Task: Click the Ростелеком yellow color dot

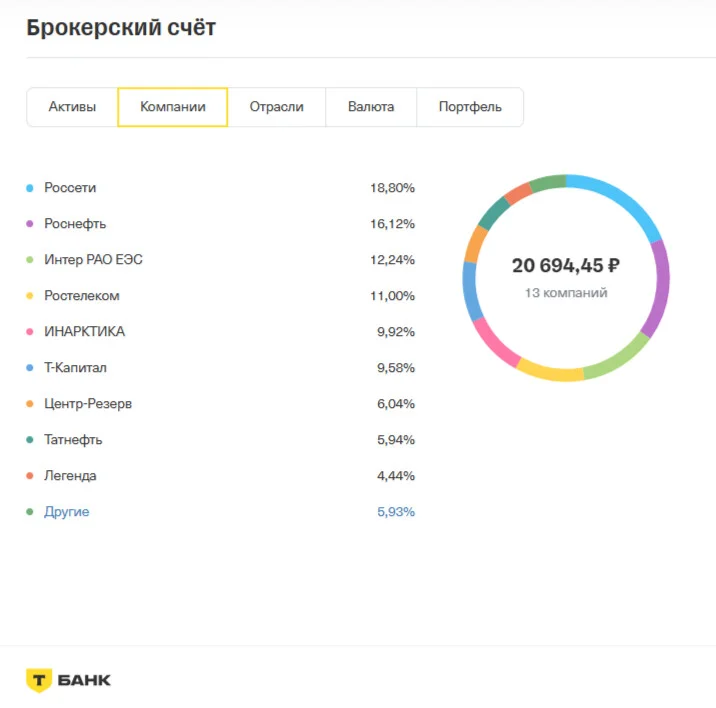Action: (30, 296)
